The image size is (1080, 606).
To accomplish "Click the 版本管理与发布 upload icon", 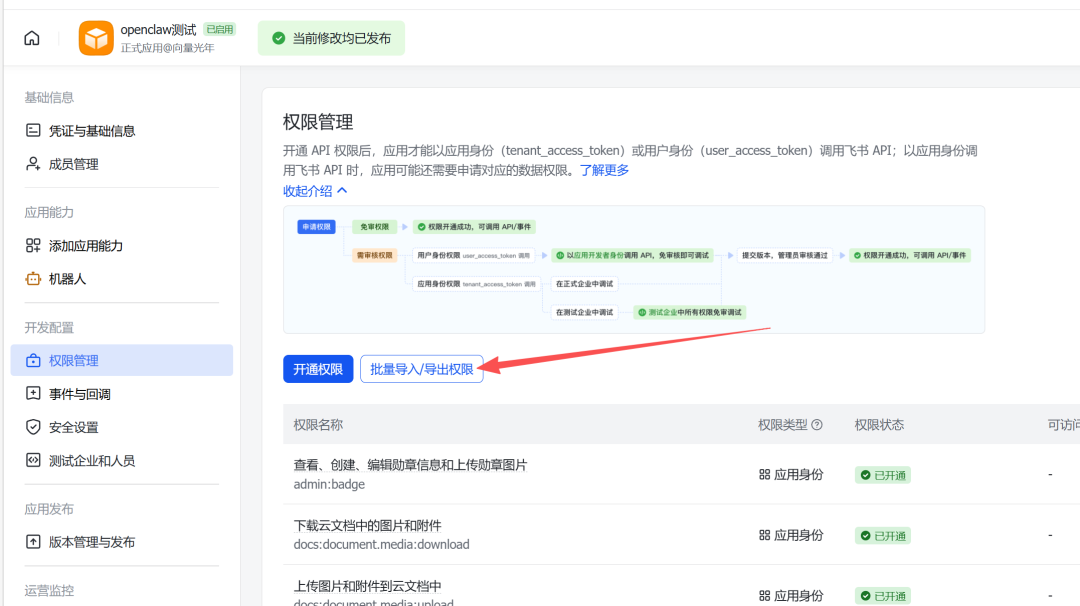I will click(x=33, y=543).
